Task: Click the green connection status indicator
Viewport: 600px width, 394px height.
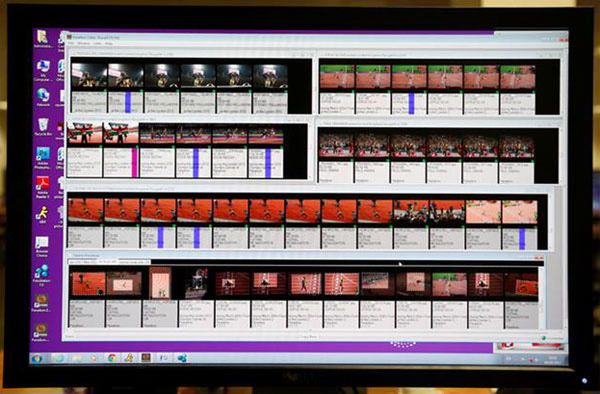Action: pyautogui.click(x=543, y=338)
